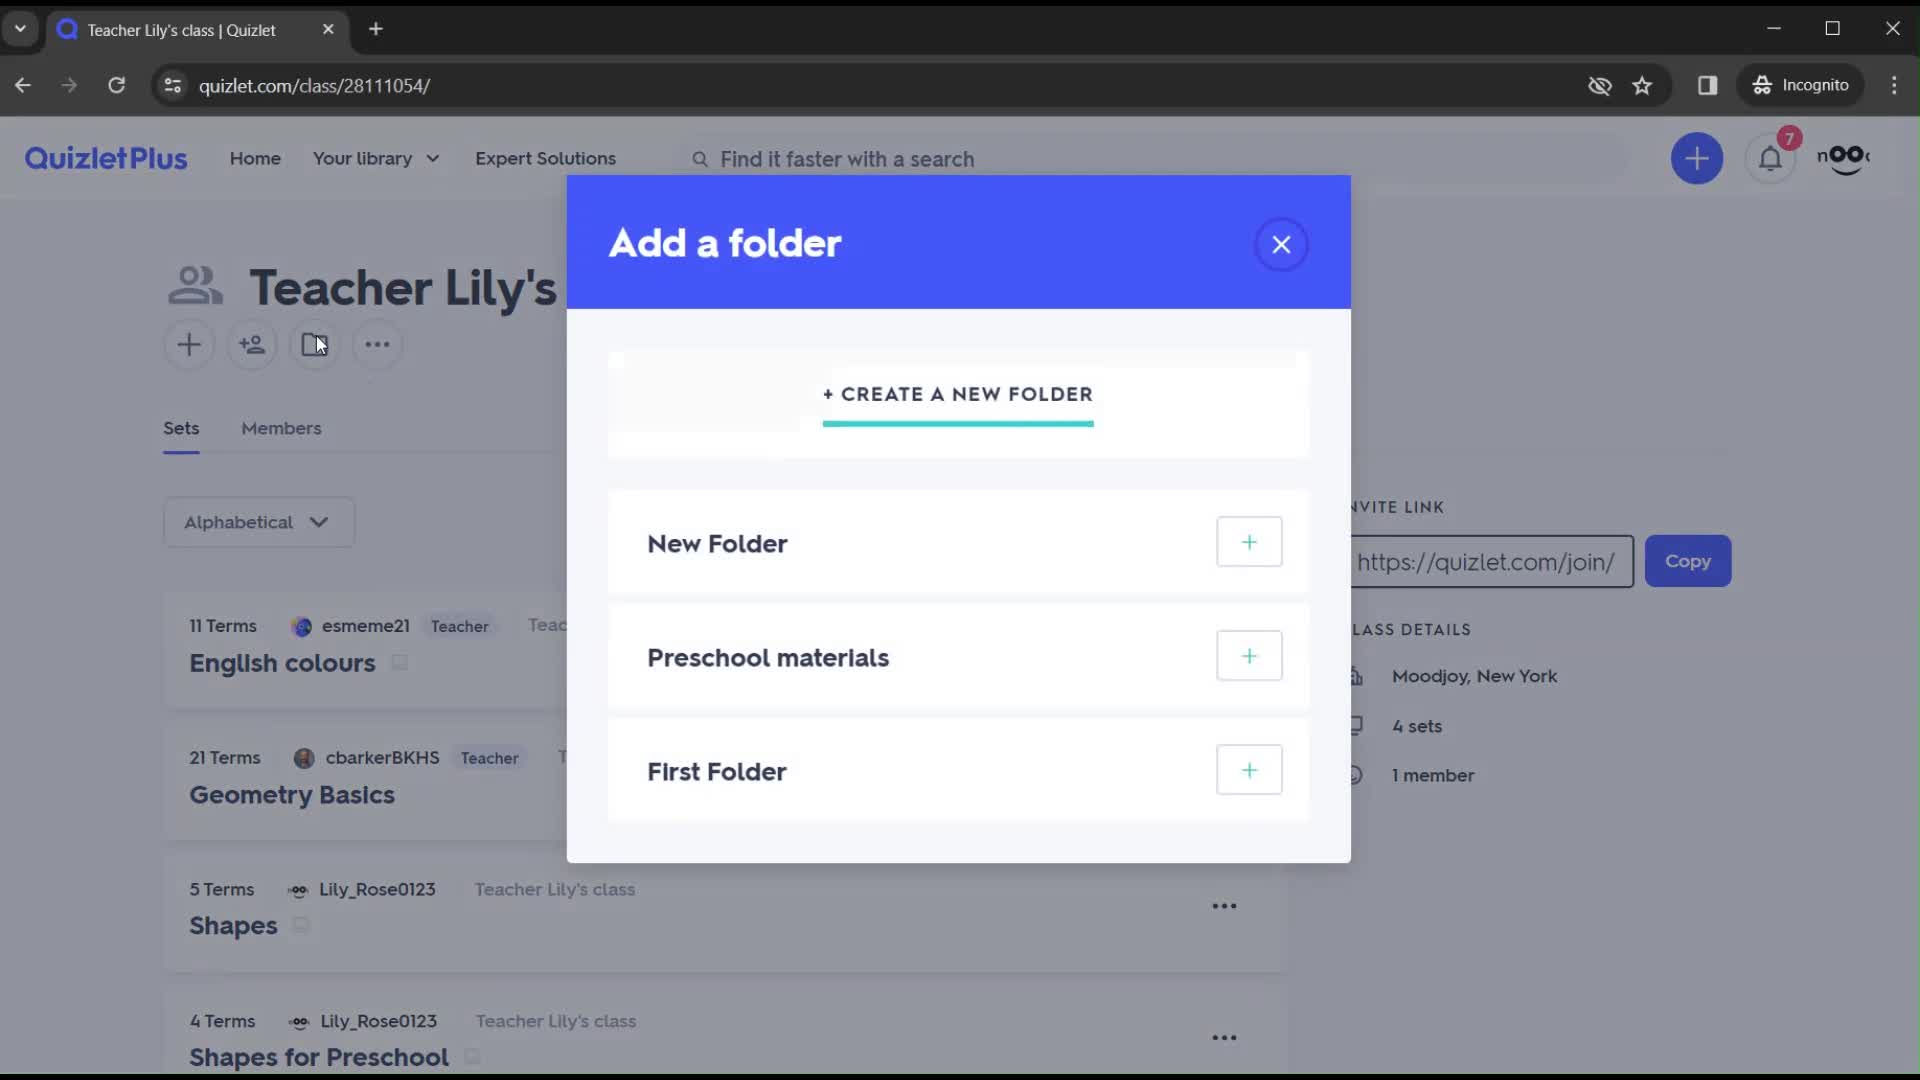Click the reload page icon
1920x1080 pixels.
(x=116, y=86)
